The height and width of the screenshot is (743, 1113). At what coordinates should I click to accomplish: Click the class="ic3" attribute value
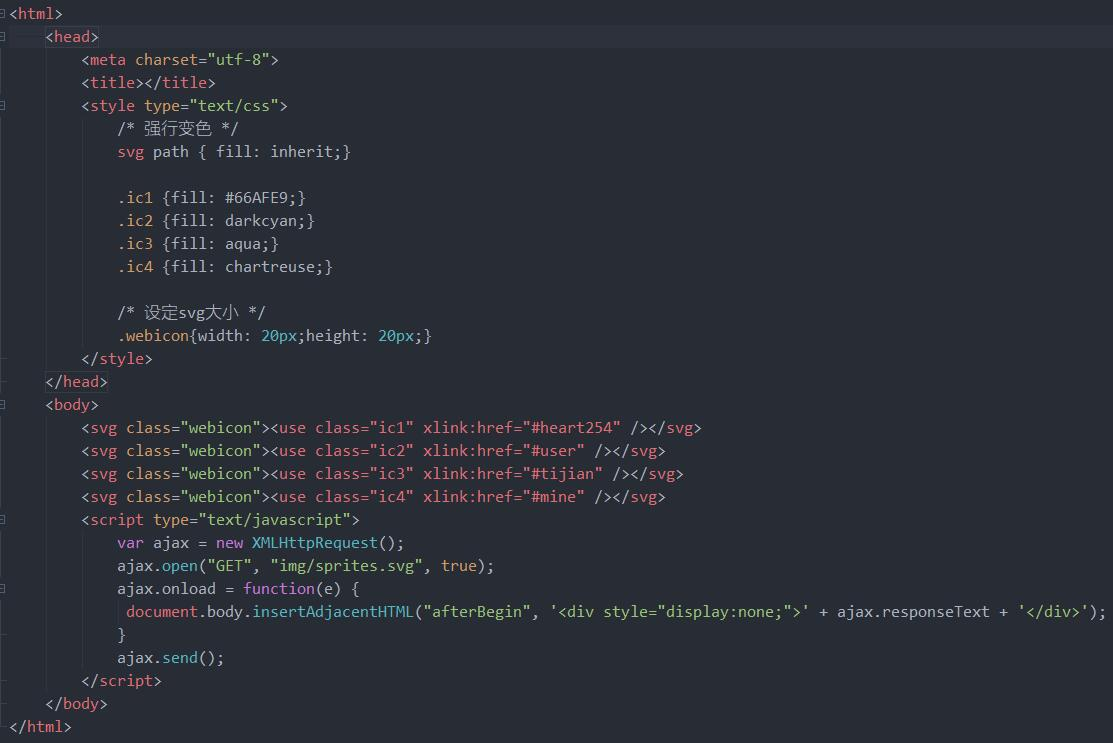[x=391, y=473]
